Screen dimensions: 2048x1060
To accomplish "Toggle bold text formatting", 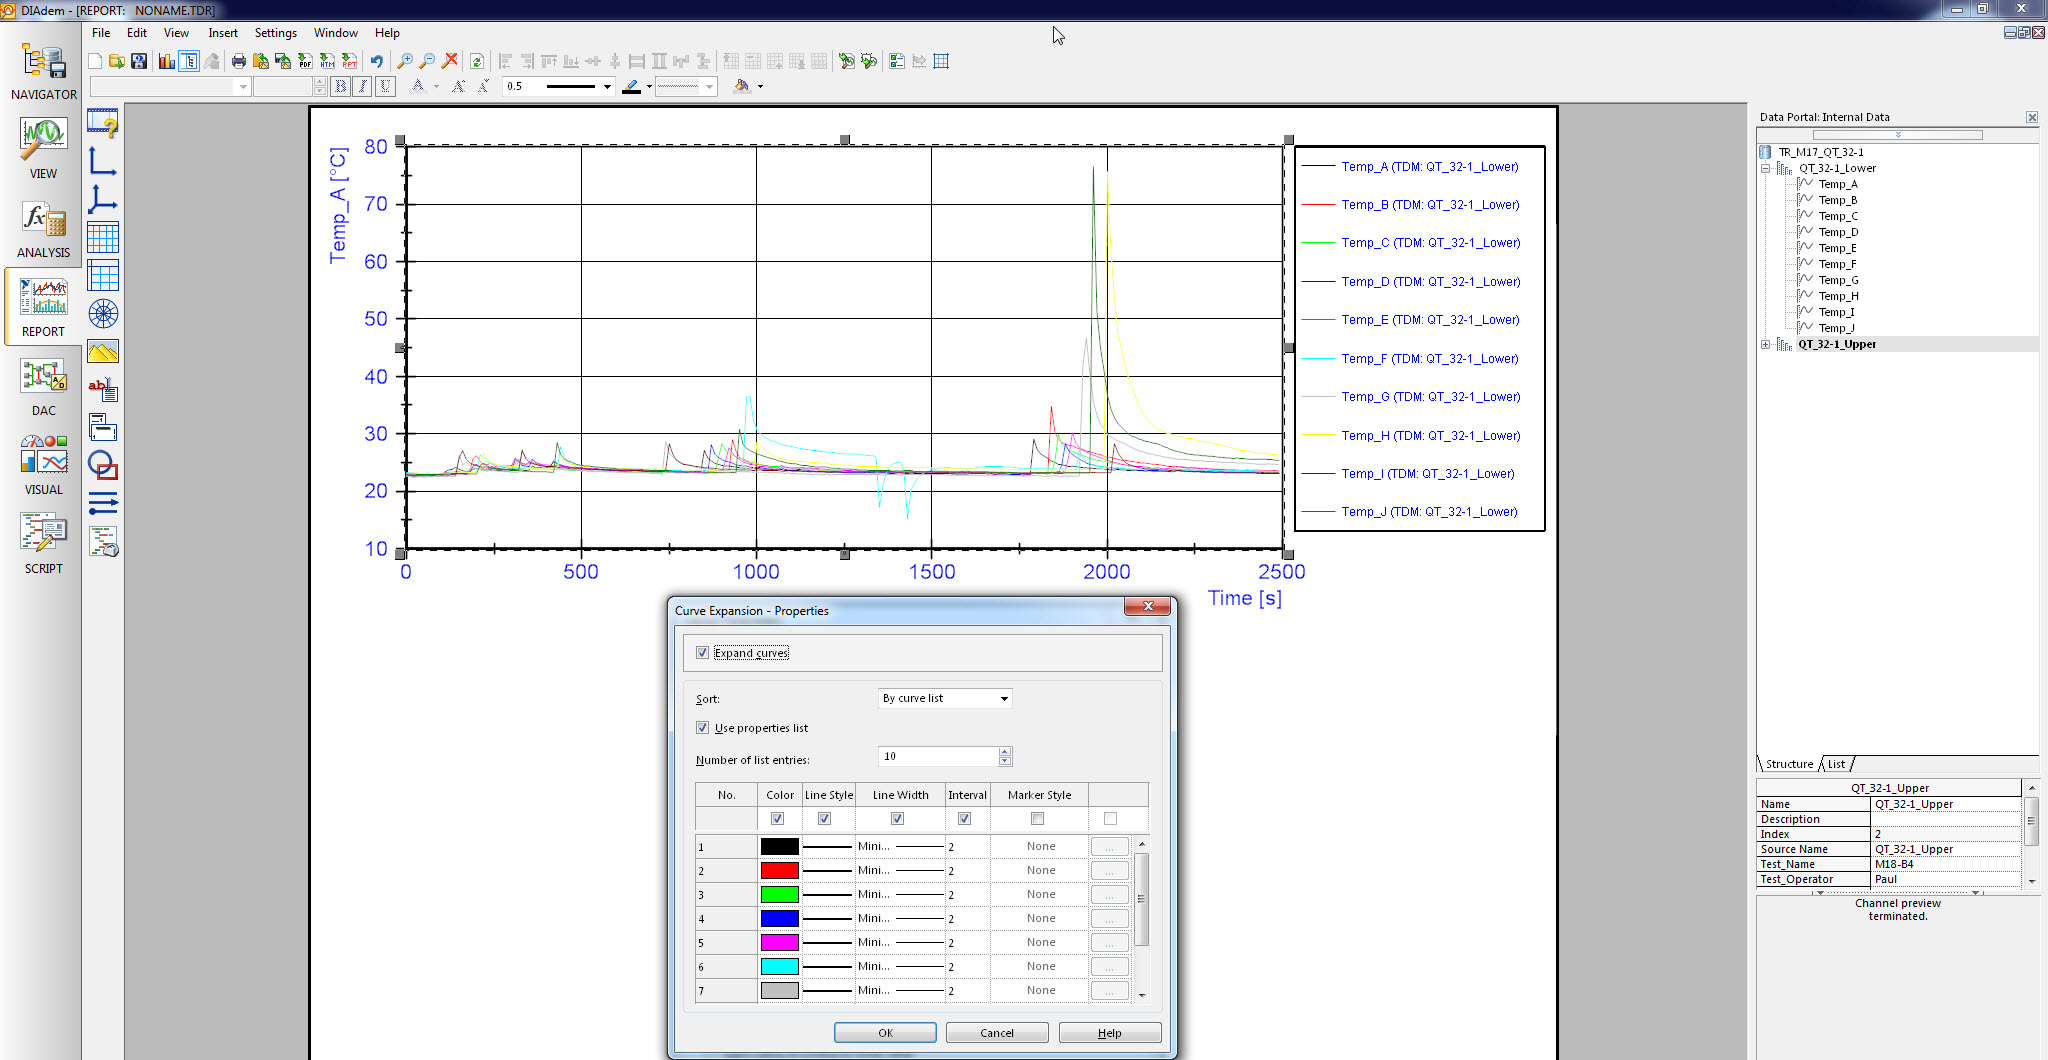I will (x=341, y=87).
